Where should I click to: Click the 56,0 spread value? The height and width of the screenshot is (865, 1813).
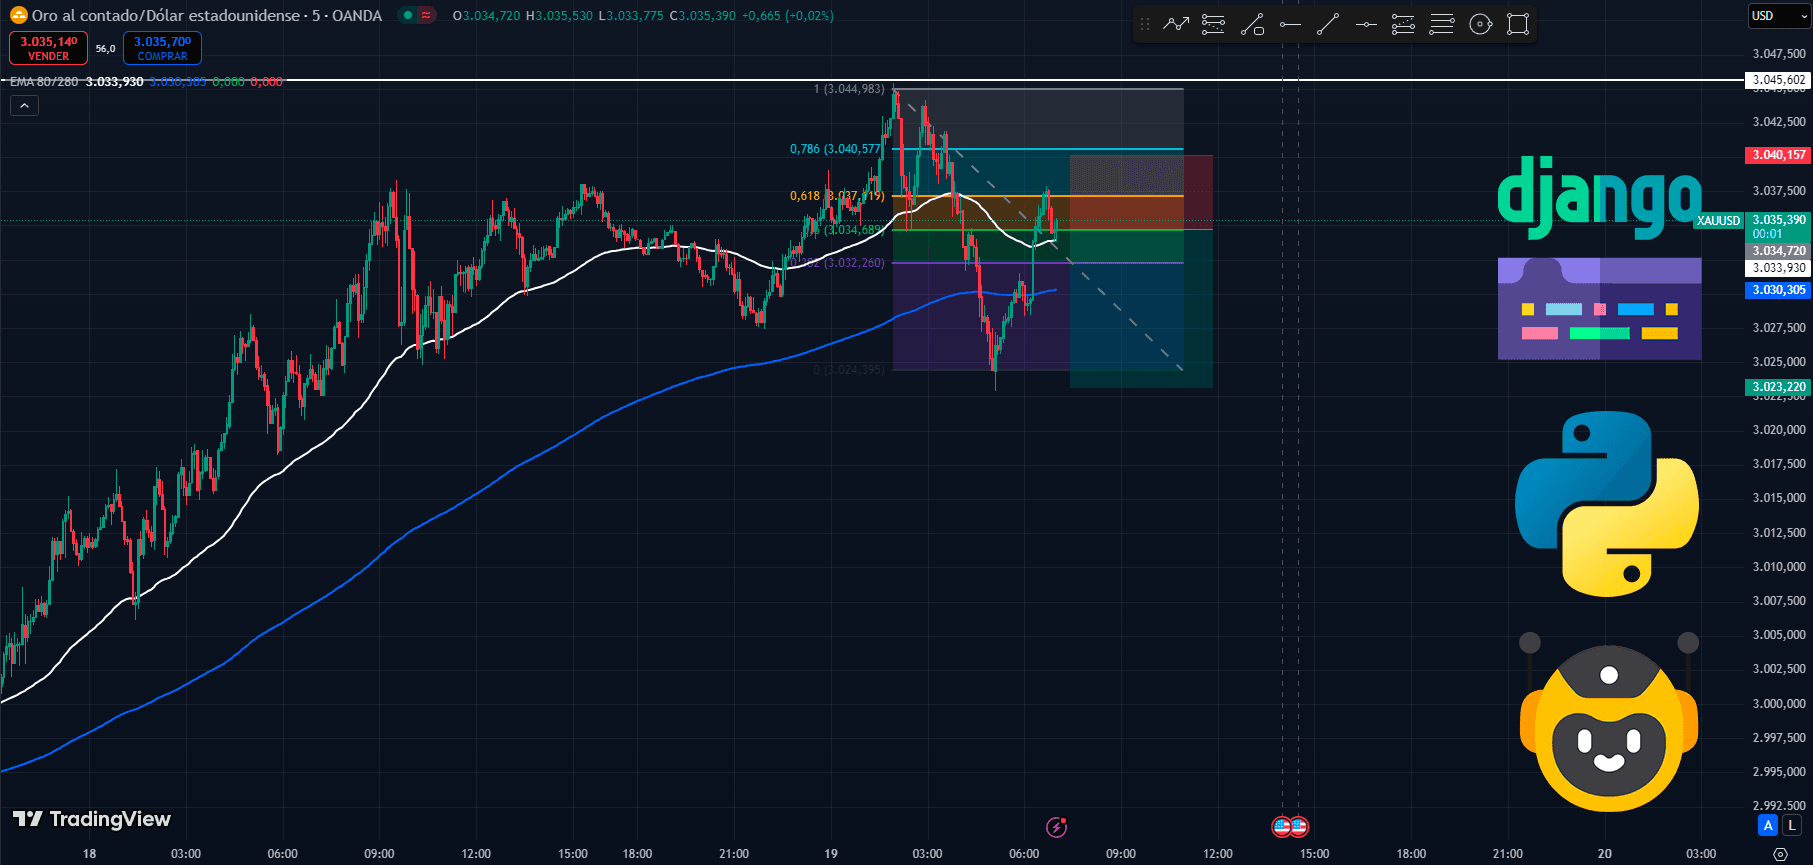pos(105,48)
